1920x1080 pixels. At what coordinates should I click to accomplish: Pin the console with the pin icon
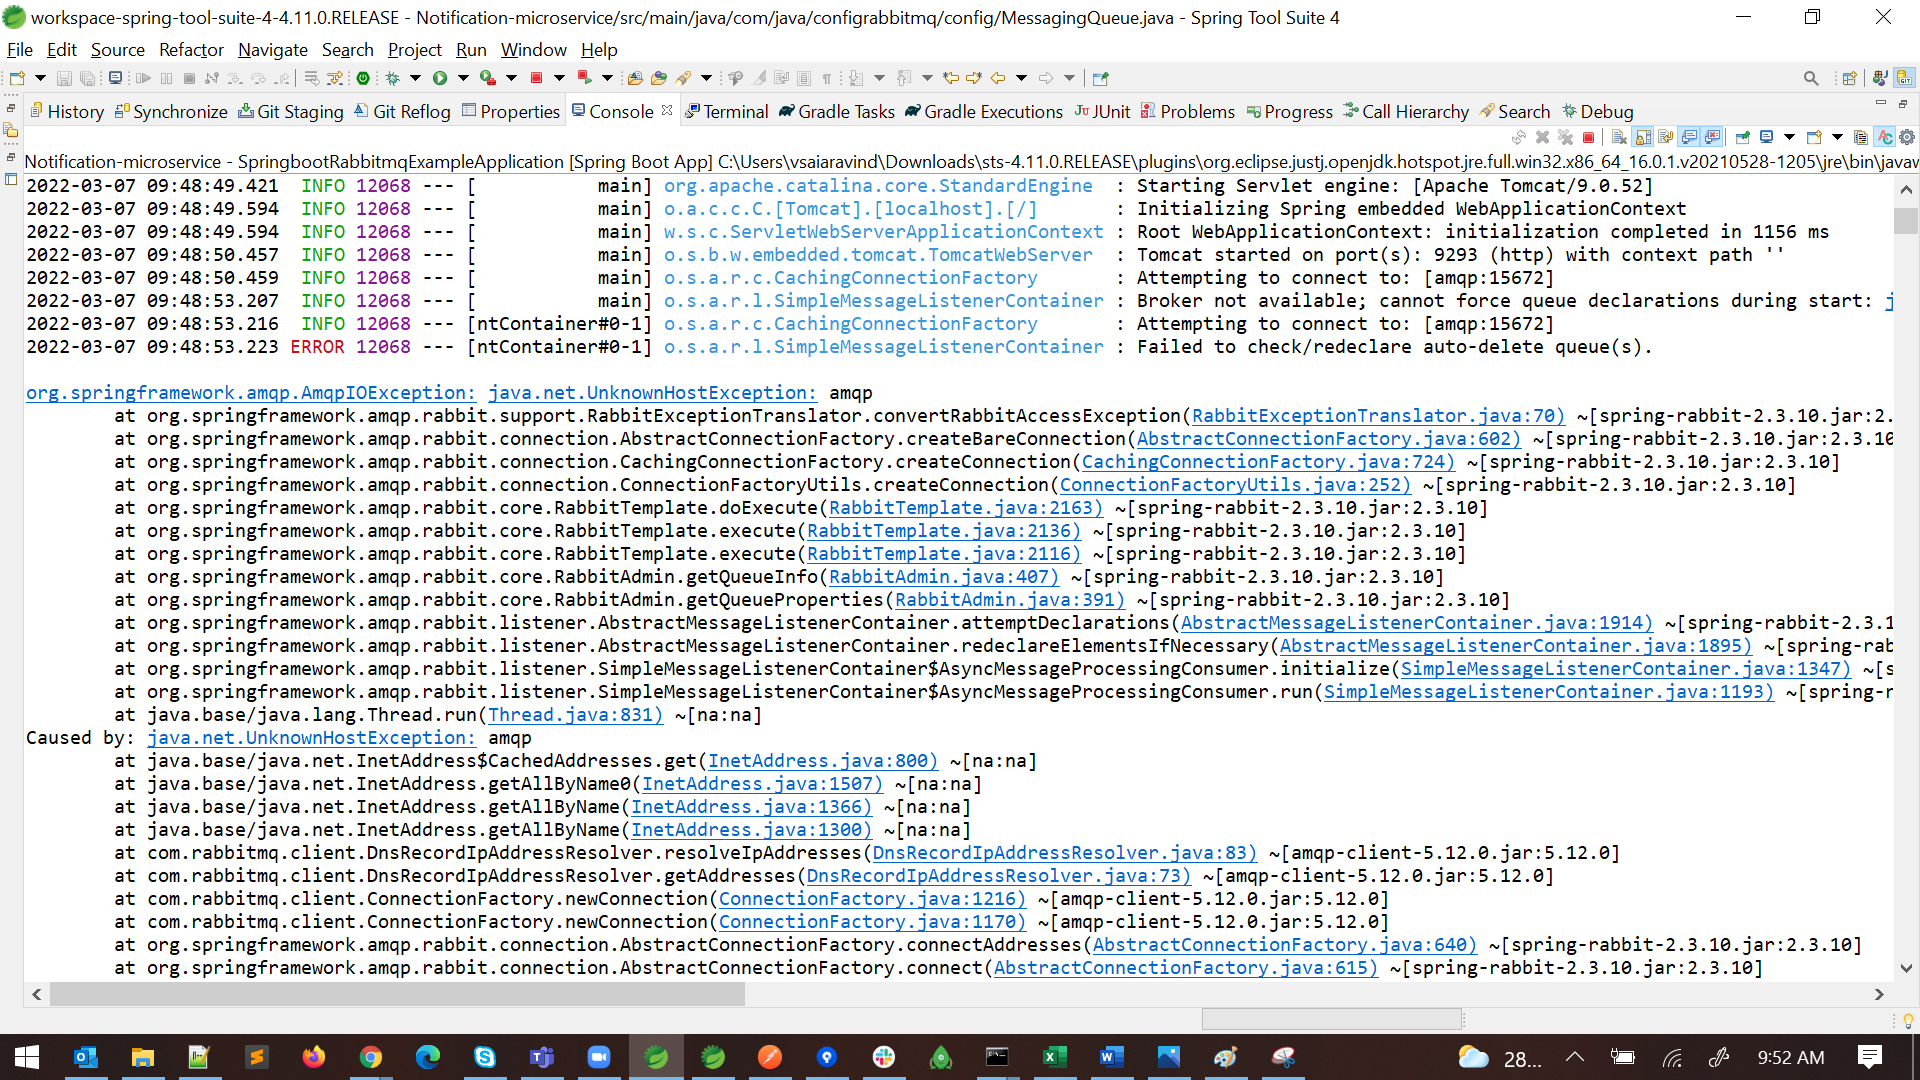tap(1743, 137)
